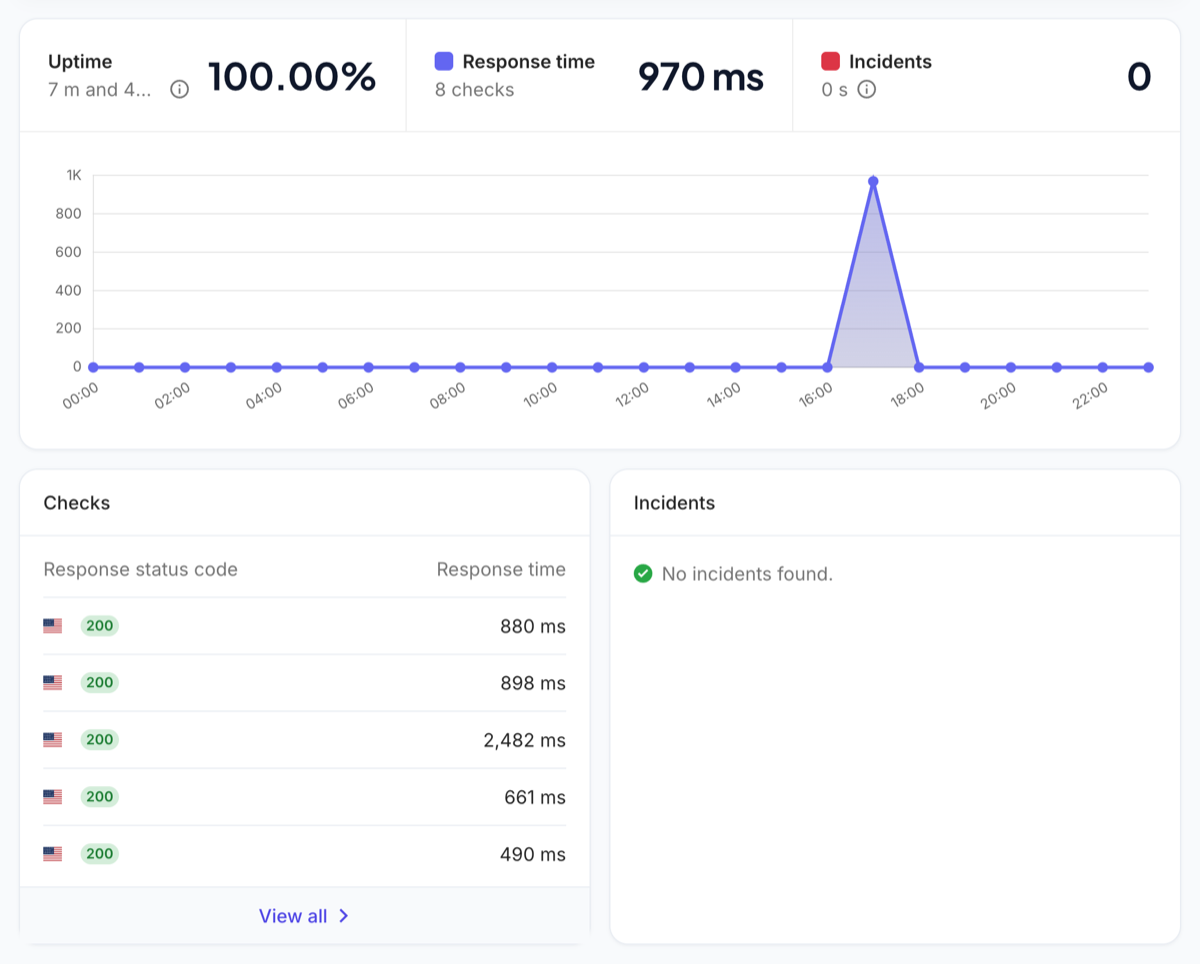Click the Checks panel title
This screenshot has height=964, width=1200.
[x=77, y=503]
